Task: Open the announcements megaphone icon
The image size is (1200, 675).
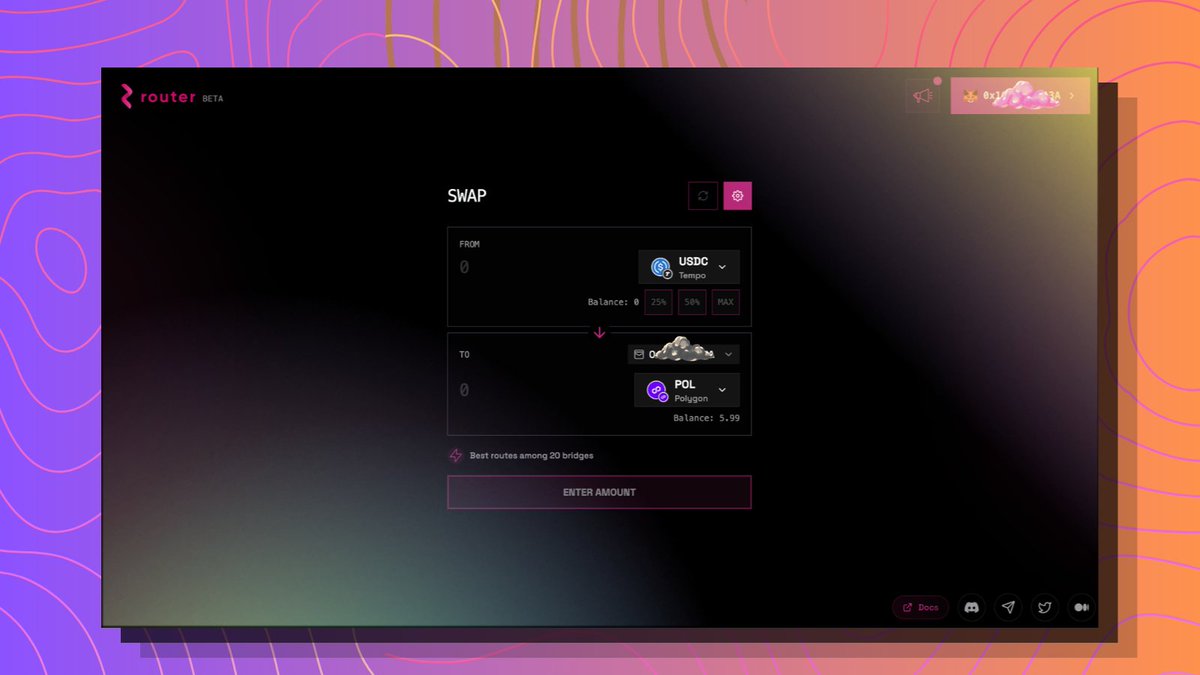Action: (x=922, y=96)
